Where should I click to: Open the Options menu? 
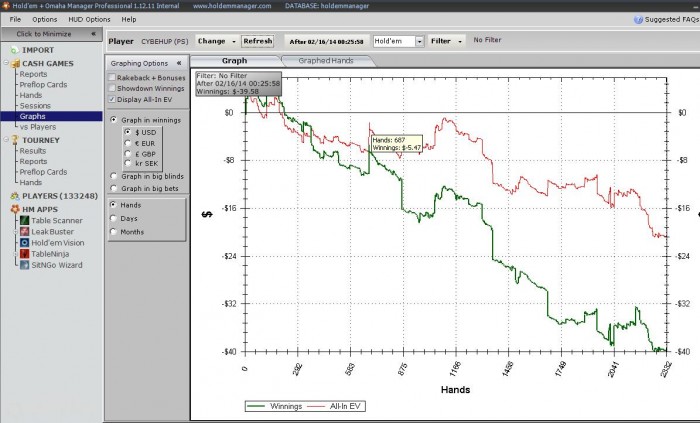(x=45, y=19)
